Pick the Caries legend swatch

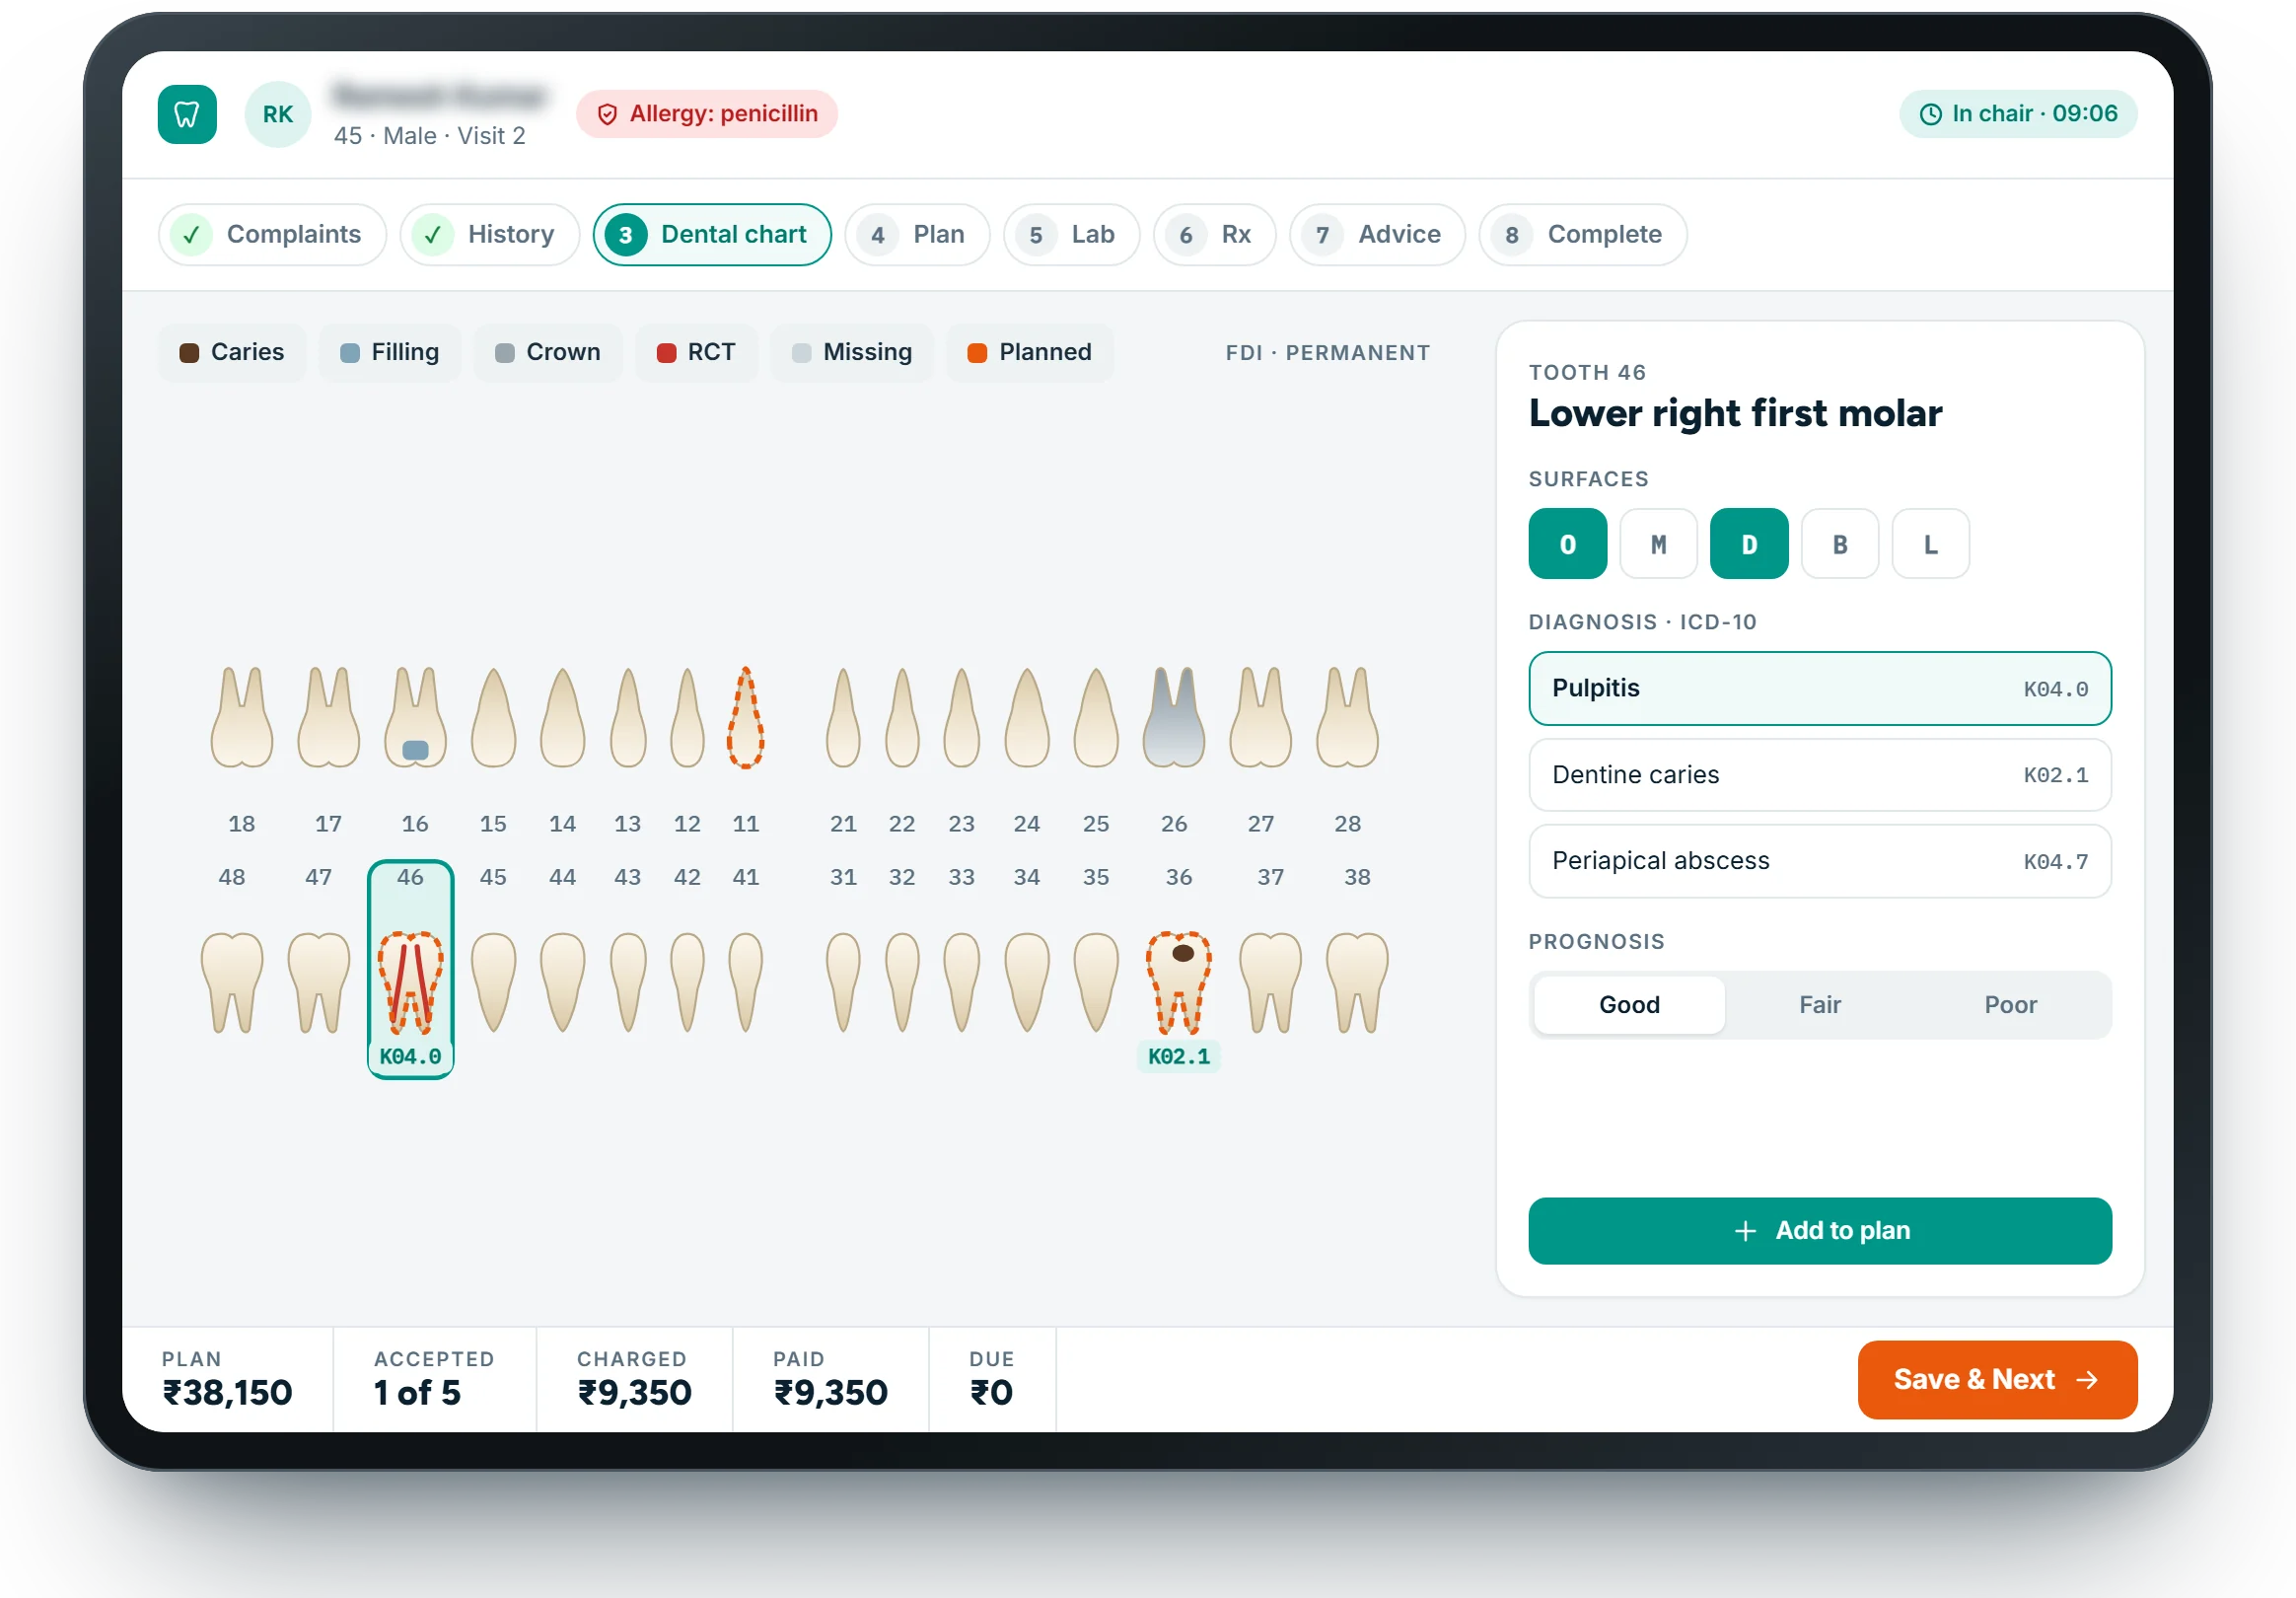tap(189, 353)
